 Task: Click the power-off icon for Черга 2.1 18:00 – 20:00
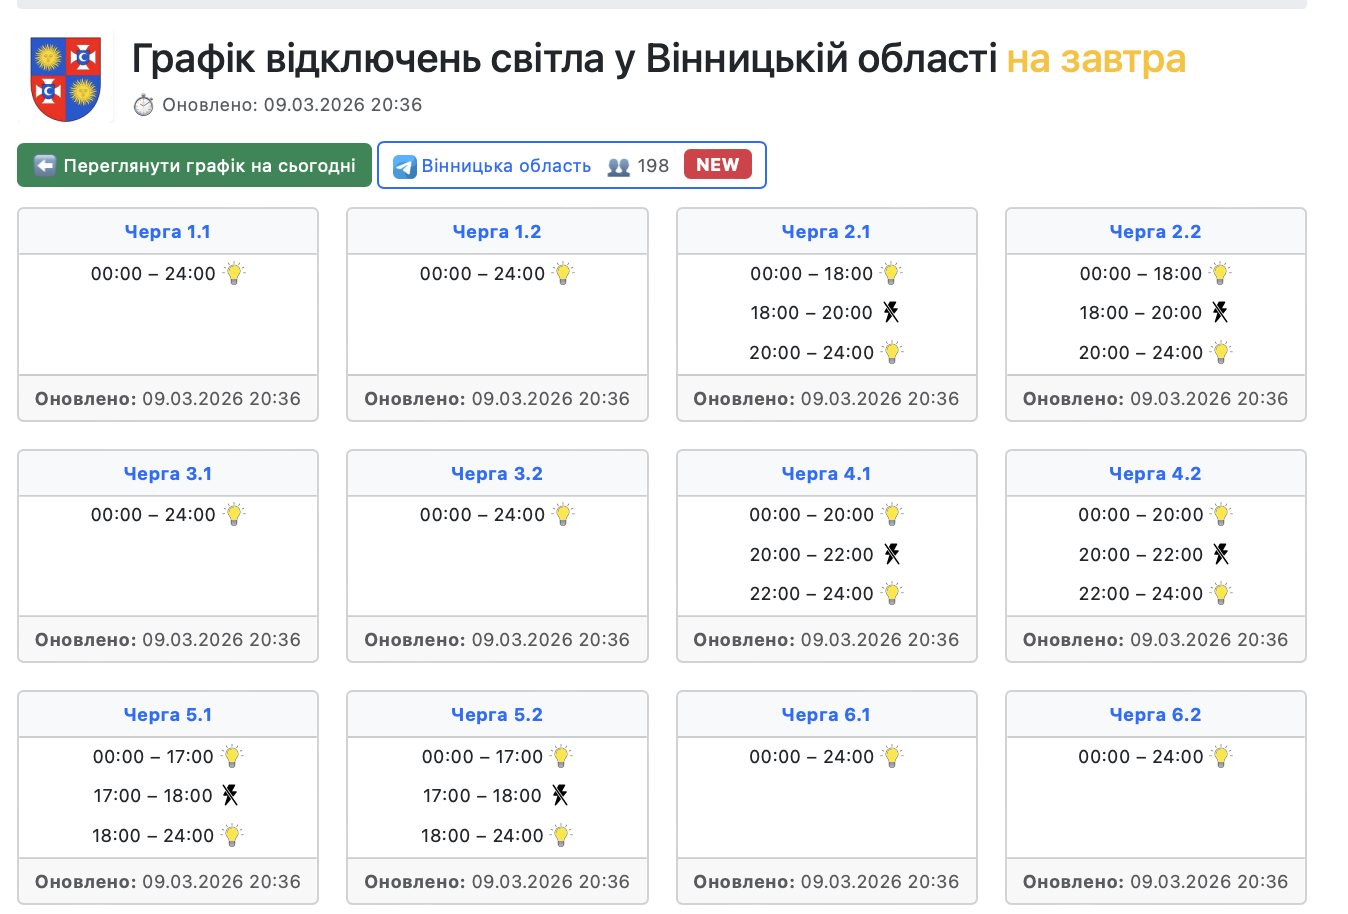point(891,313)
